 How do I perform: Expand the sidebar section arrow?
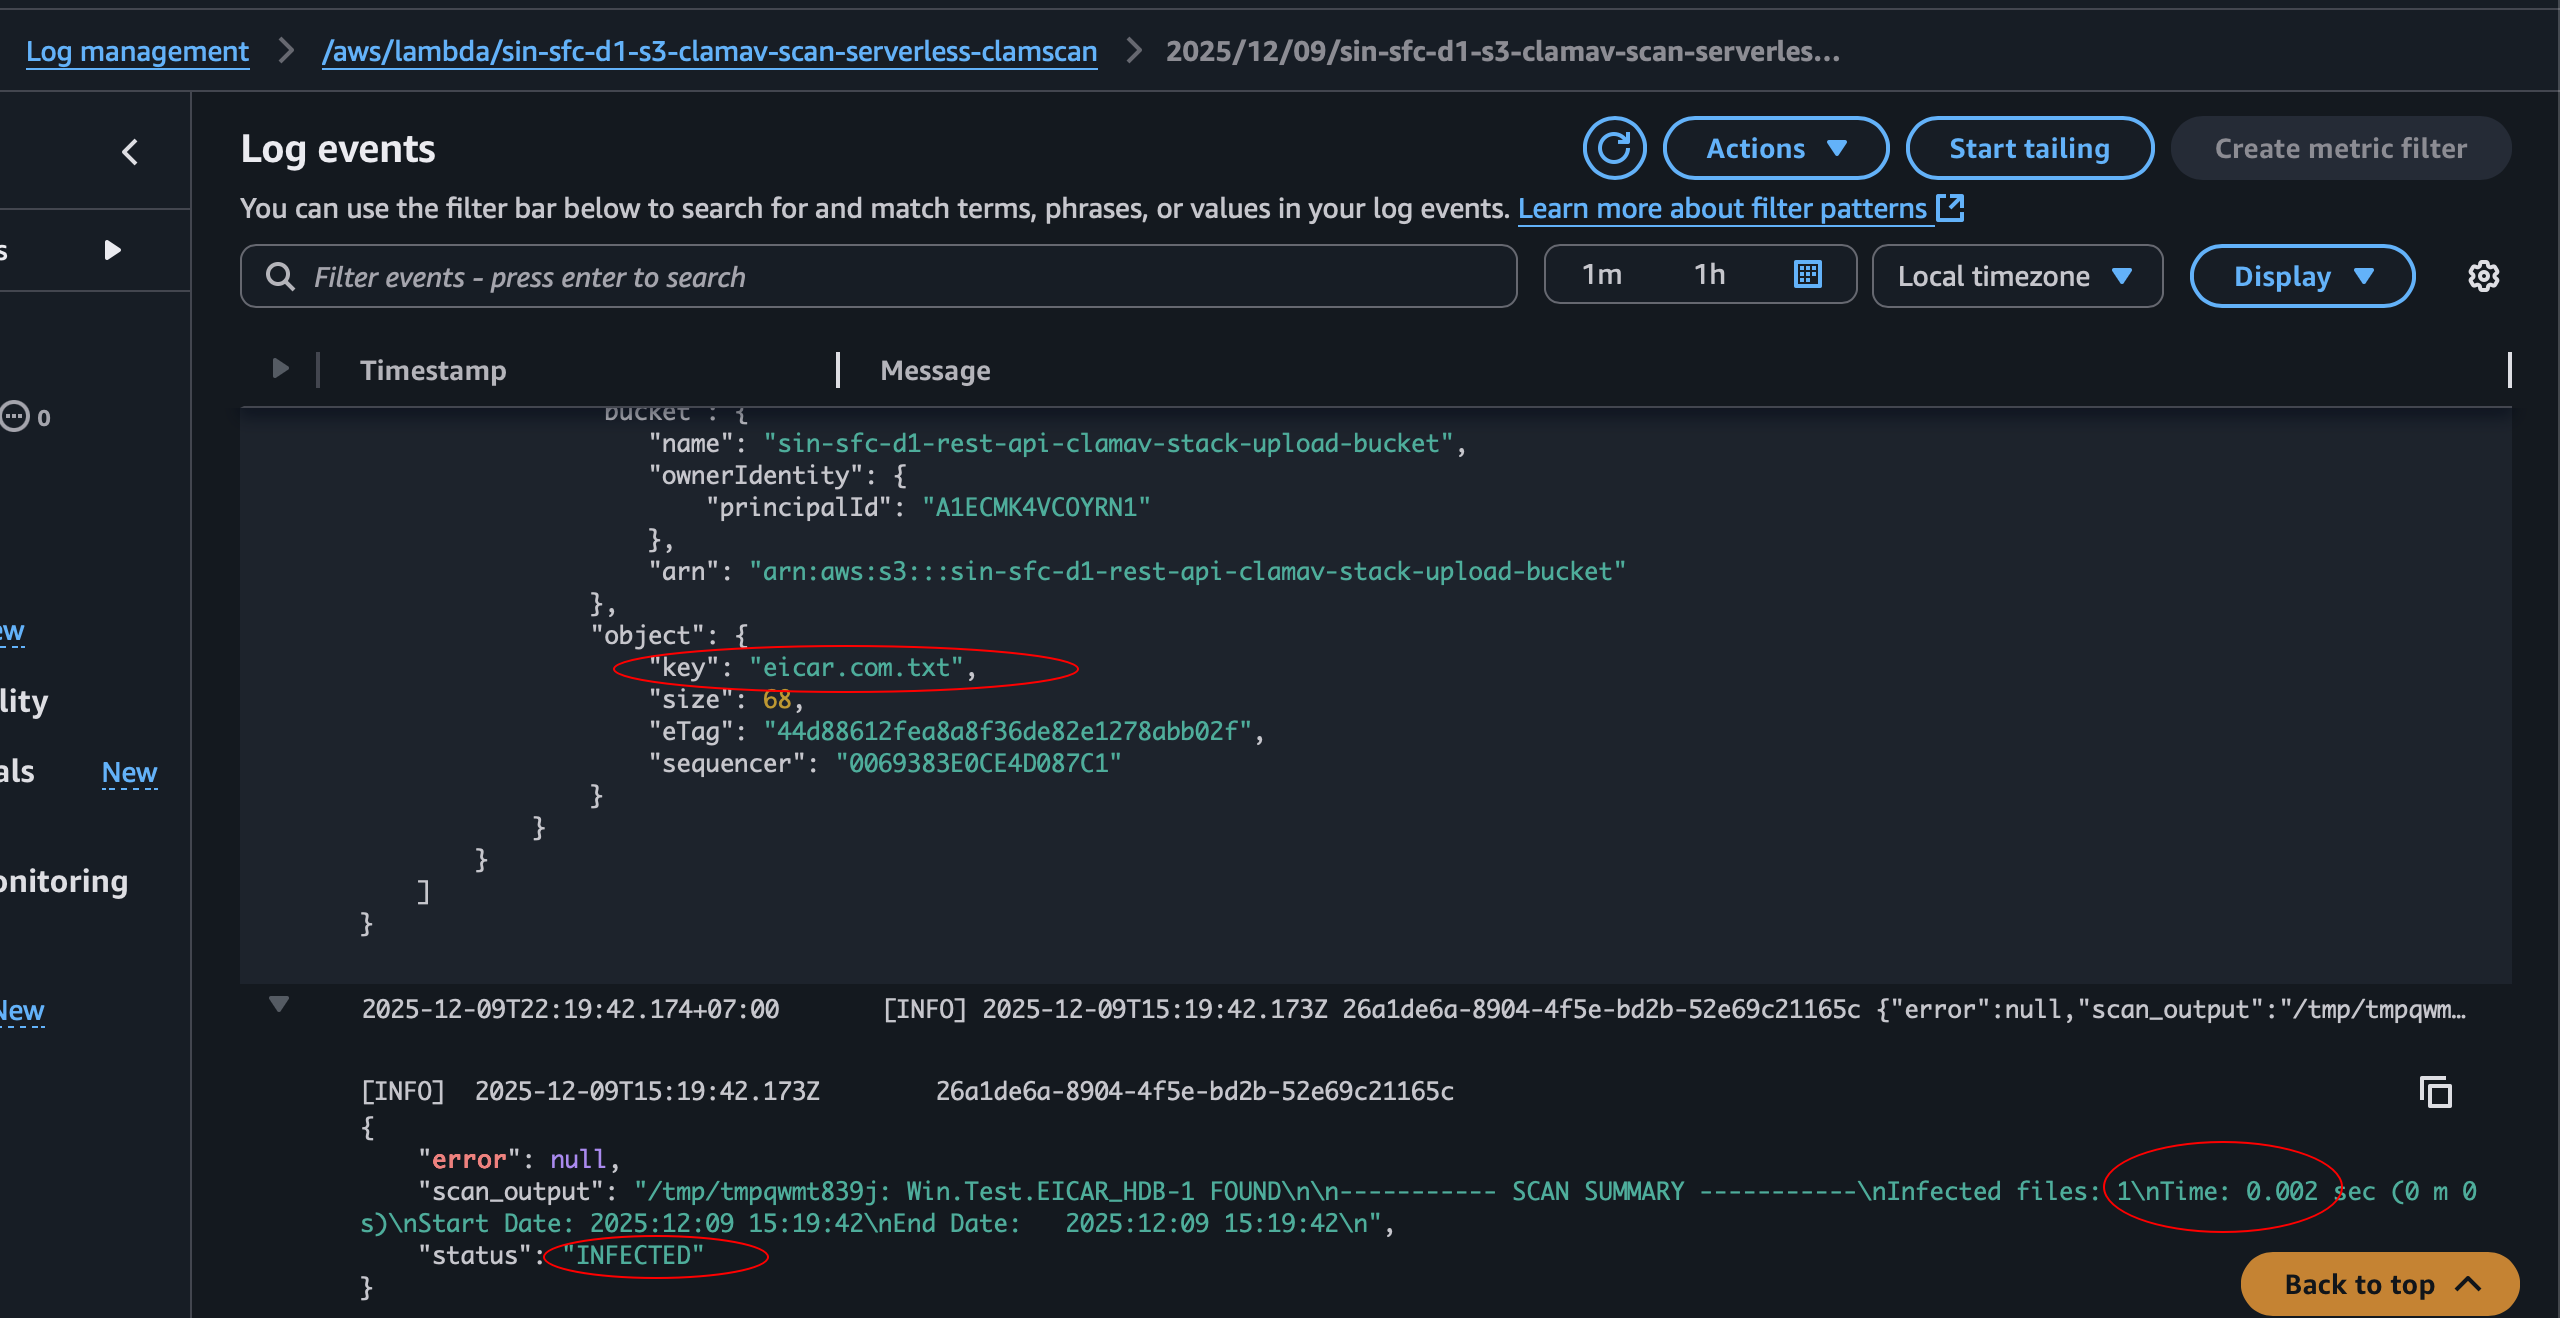pos(113,250)
